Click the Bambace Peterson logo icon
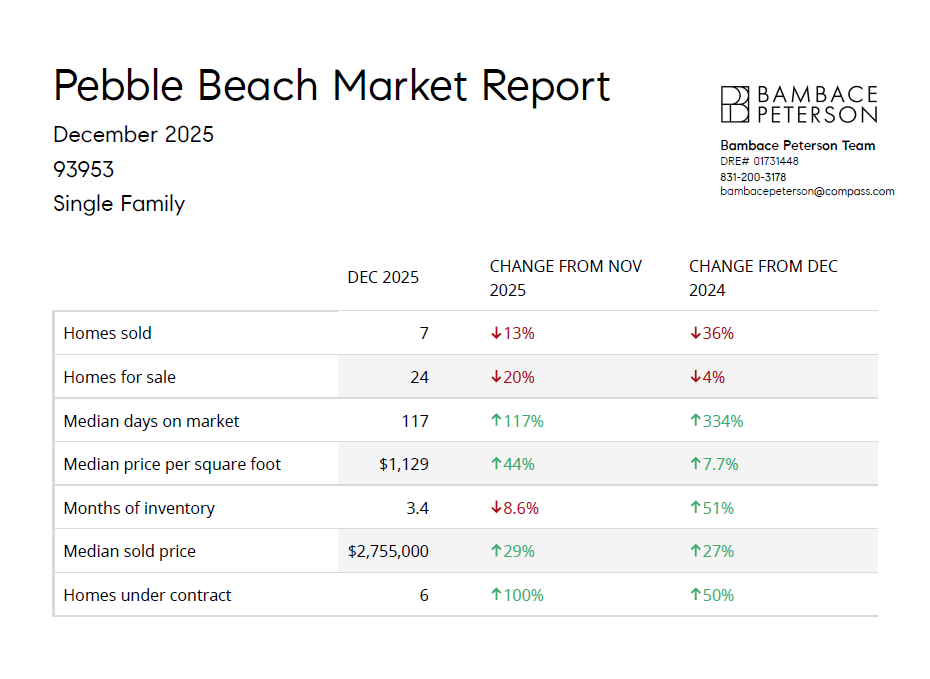The width and height of the screenshot is (930, 679). pyautogui.click(x=735, y=104)
